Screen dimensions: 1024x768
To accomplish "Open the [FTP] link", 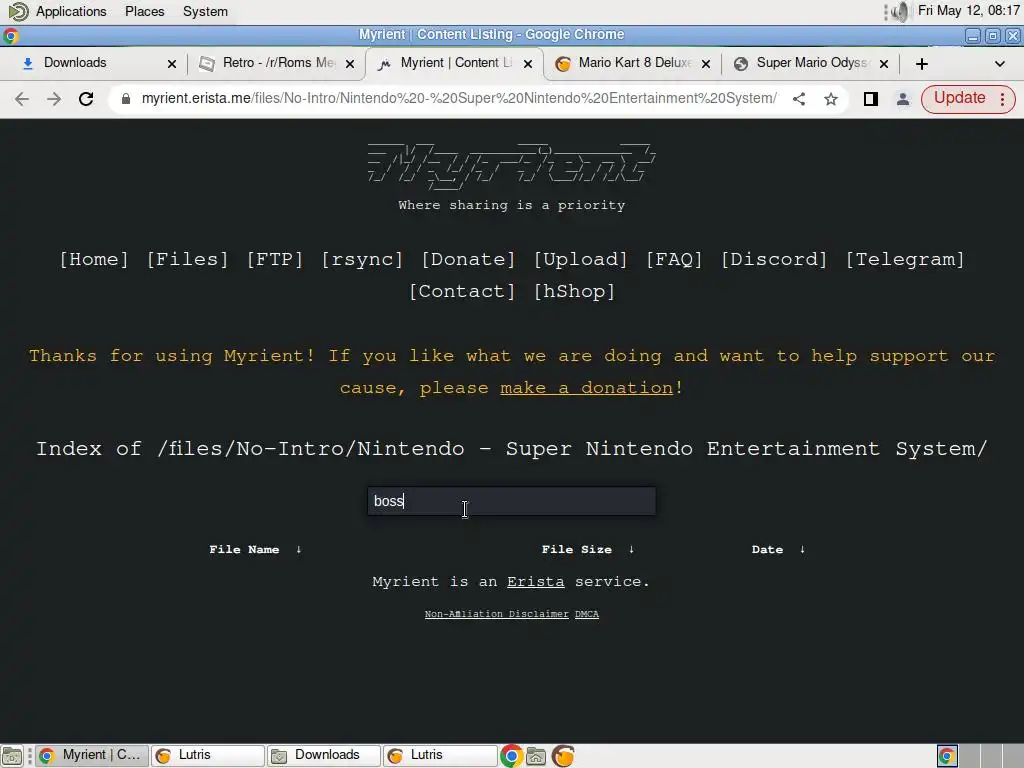I will tap(275, 259).
